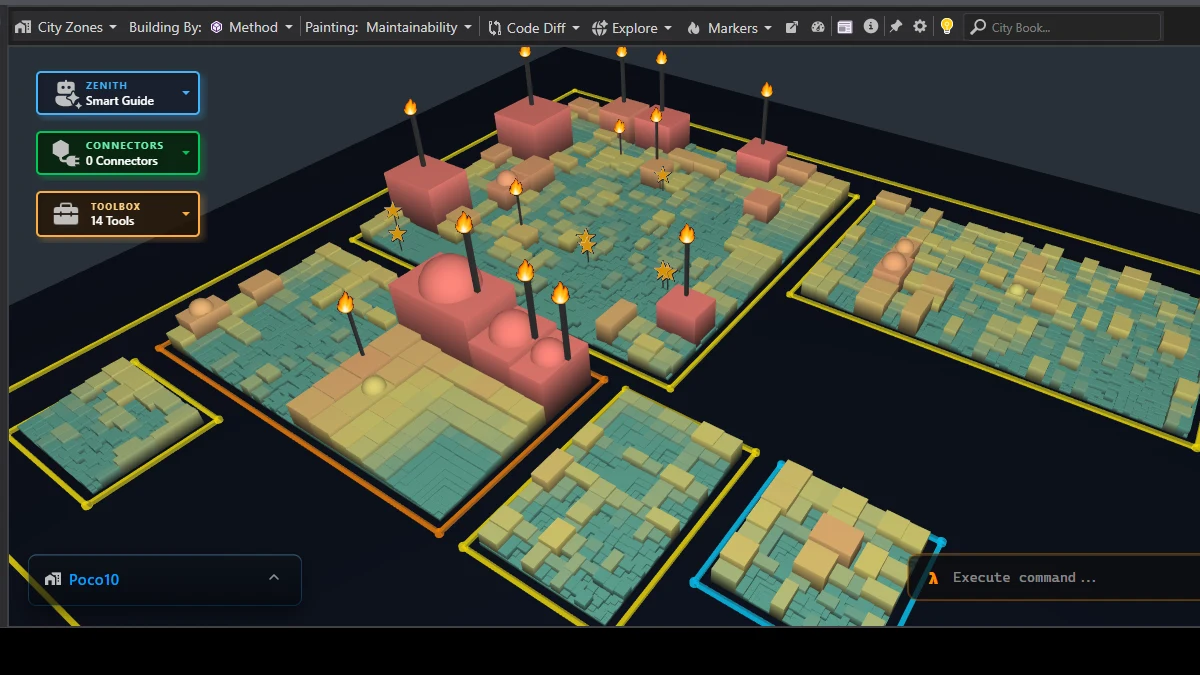Expand the Connectors panel dropdown arrow
The image size is (1200, 675).
click(186, 153)
